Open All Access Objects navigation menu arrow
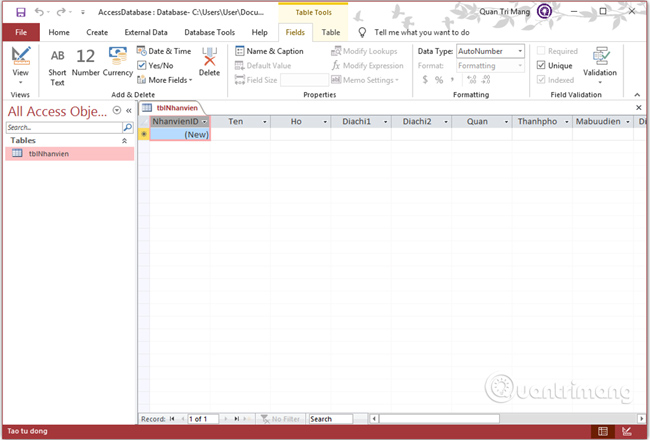 pos(117,110)
